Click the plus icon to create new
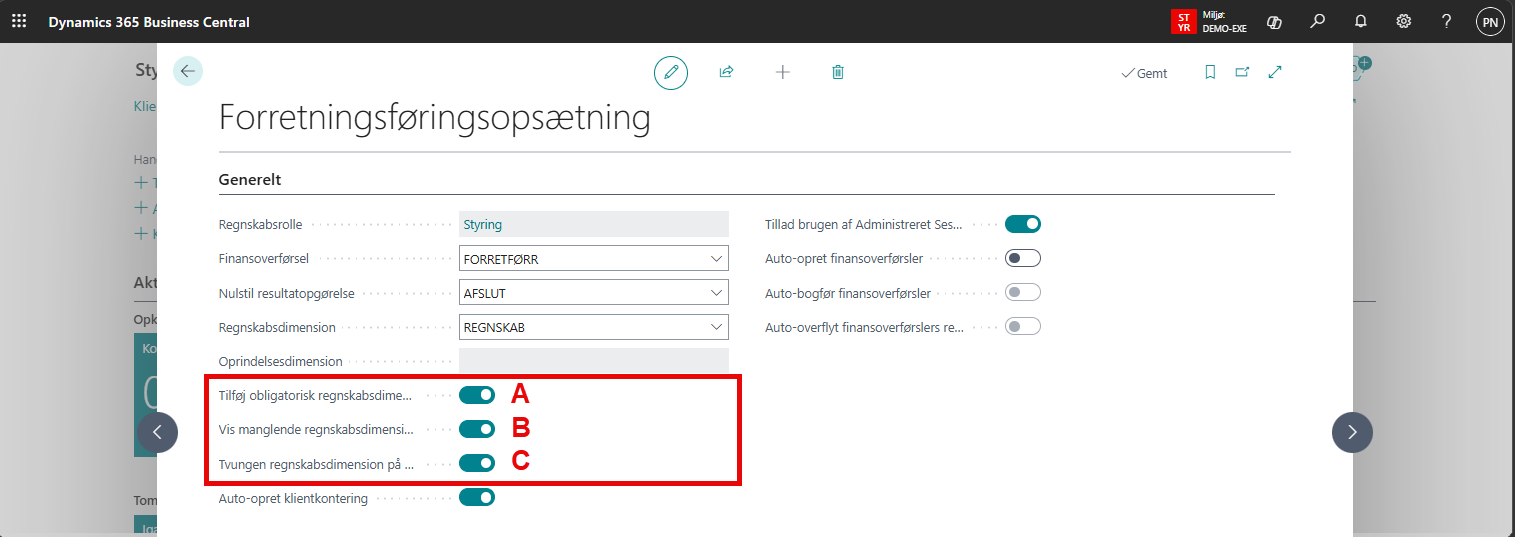1515x537 pixels. click(x=783, y=72)
